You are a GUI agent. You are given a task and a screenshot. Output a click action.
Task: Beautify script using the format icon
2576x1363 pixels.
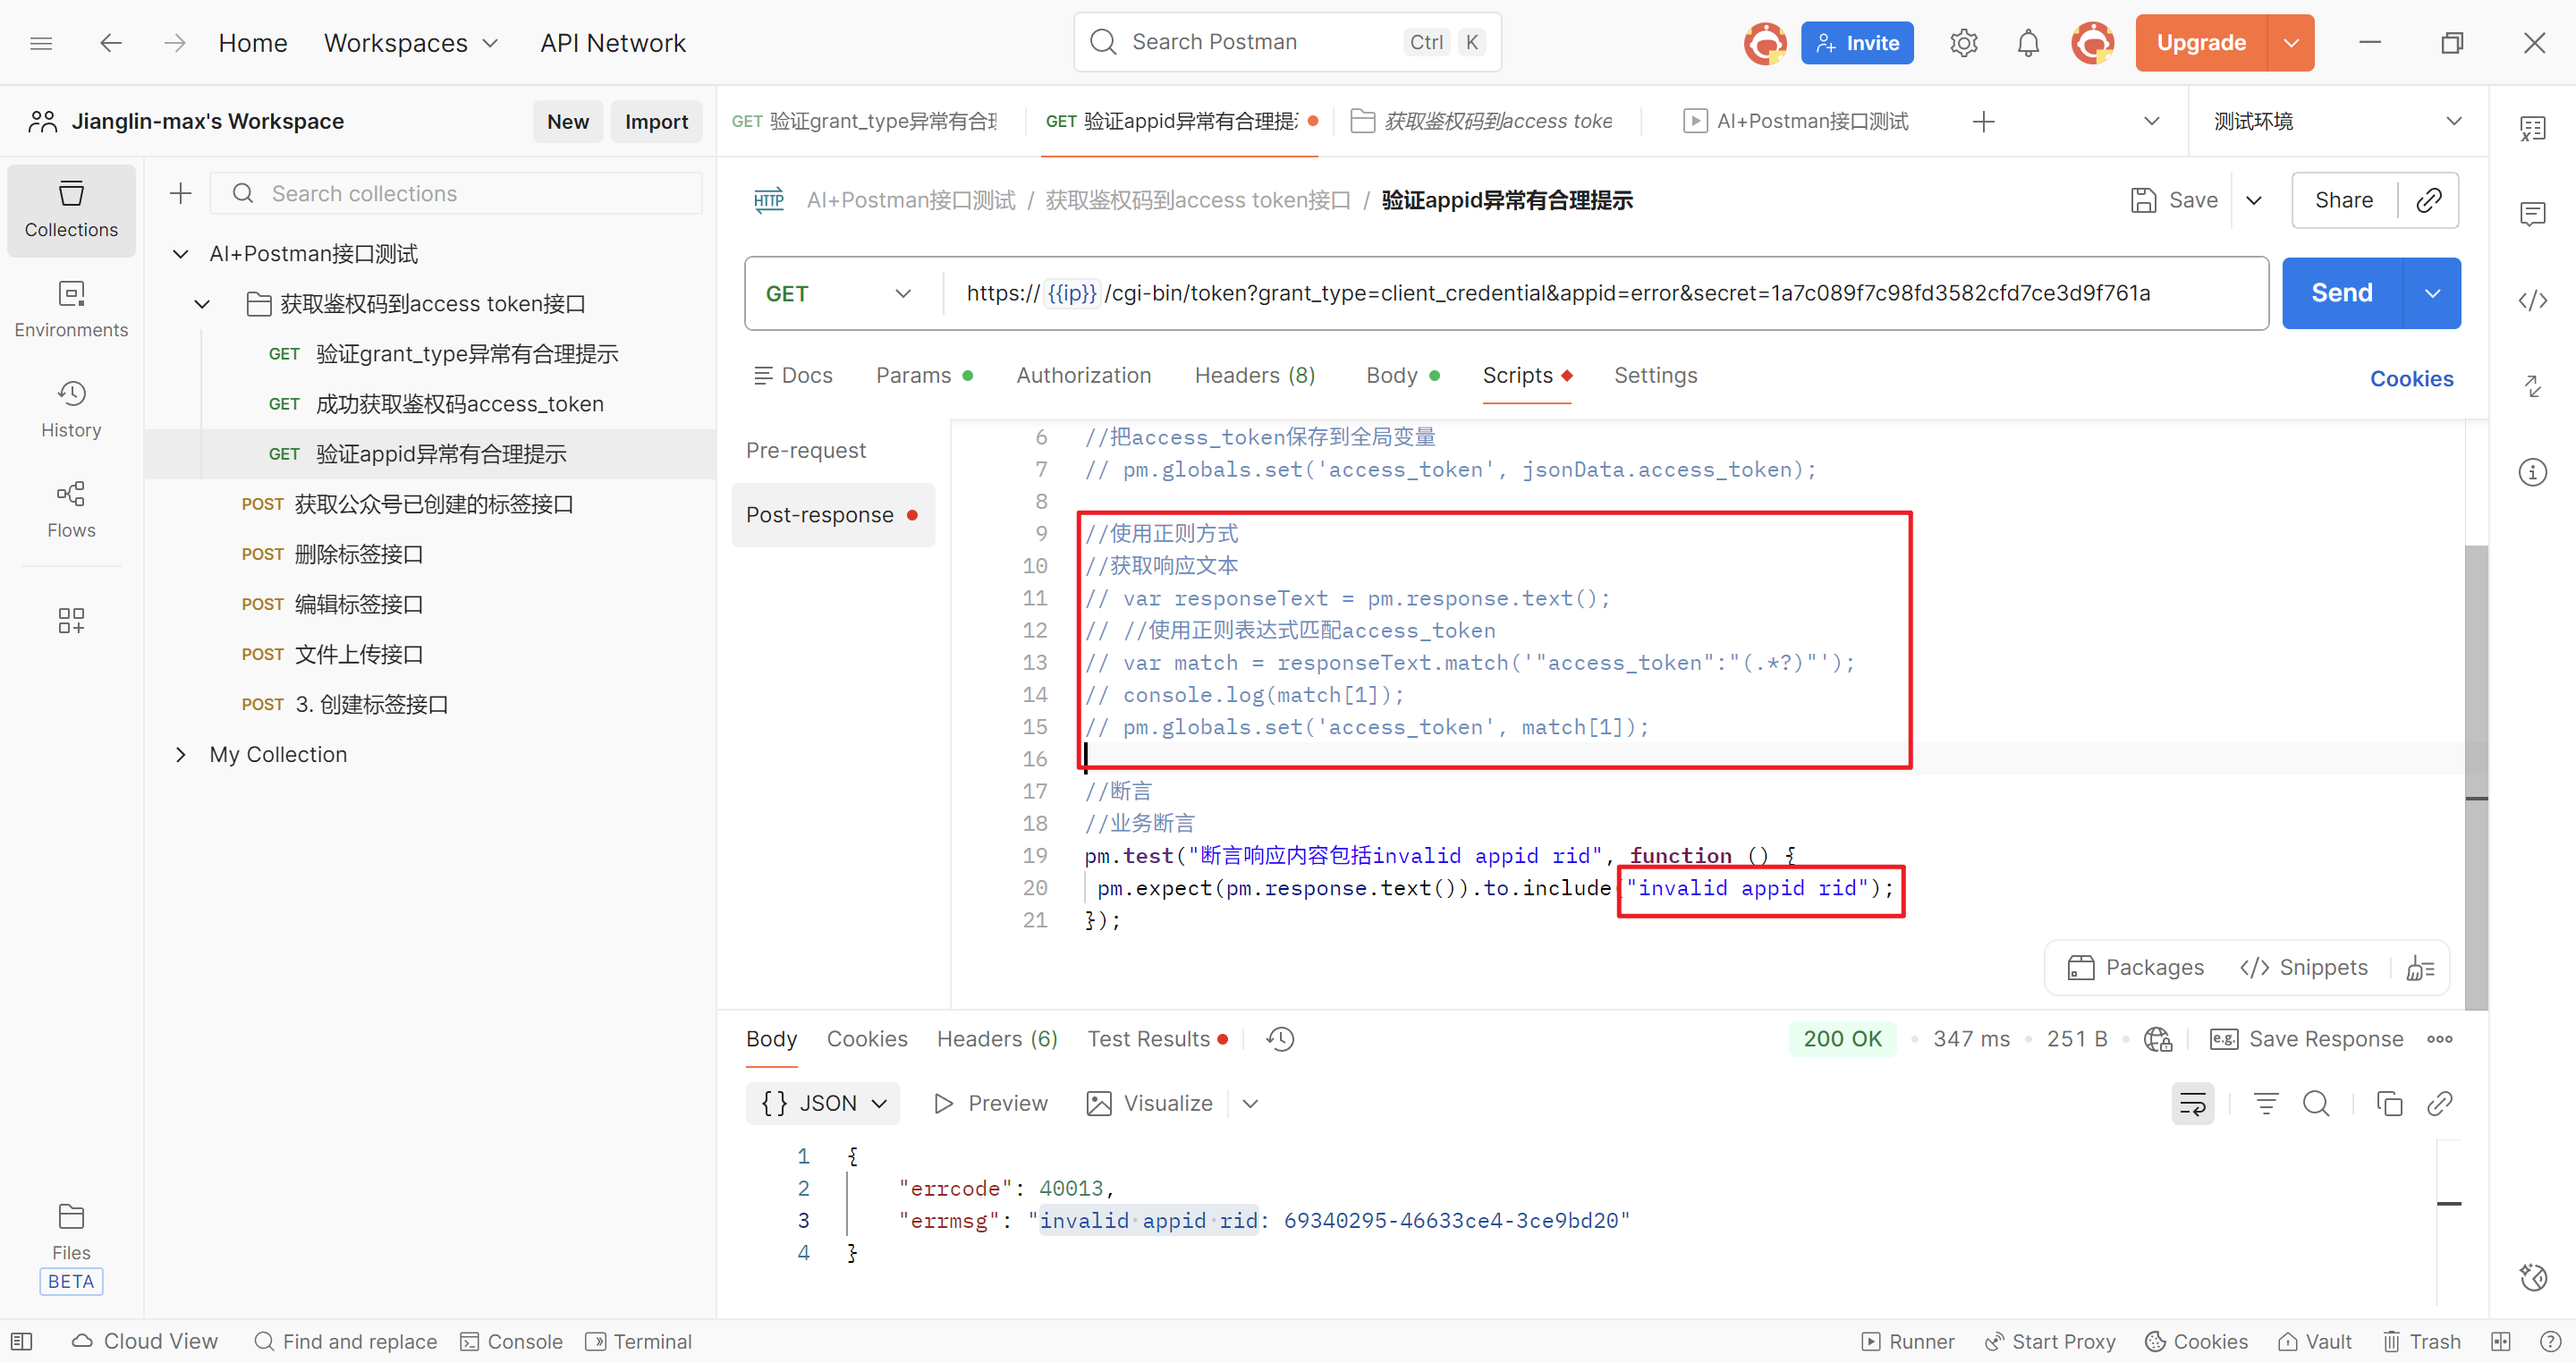[2420, 967]
